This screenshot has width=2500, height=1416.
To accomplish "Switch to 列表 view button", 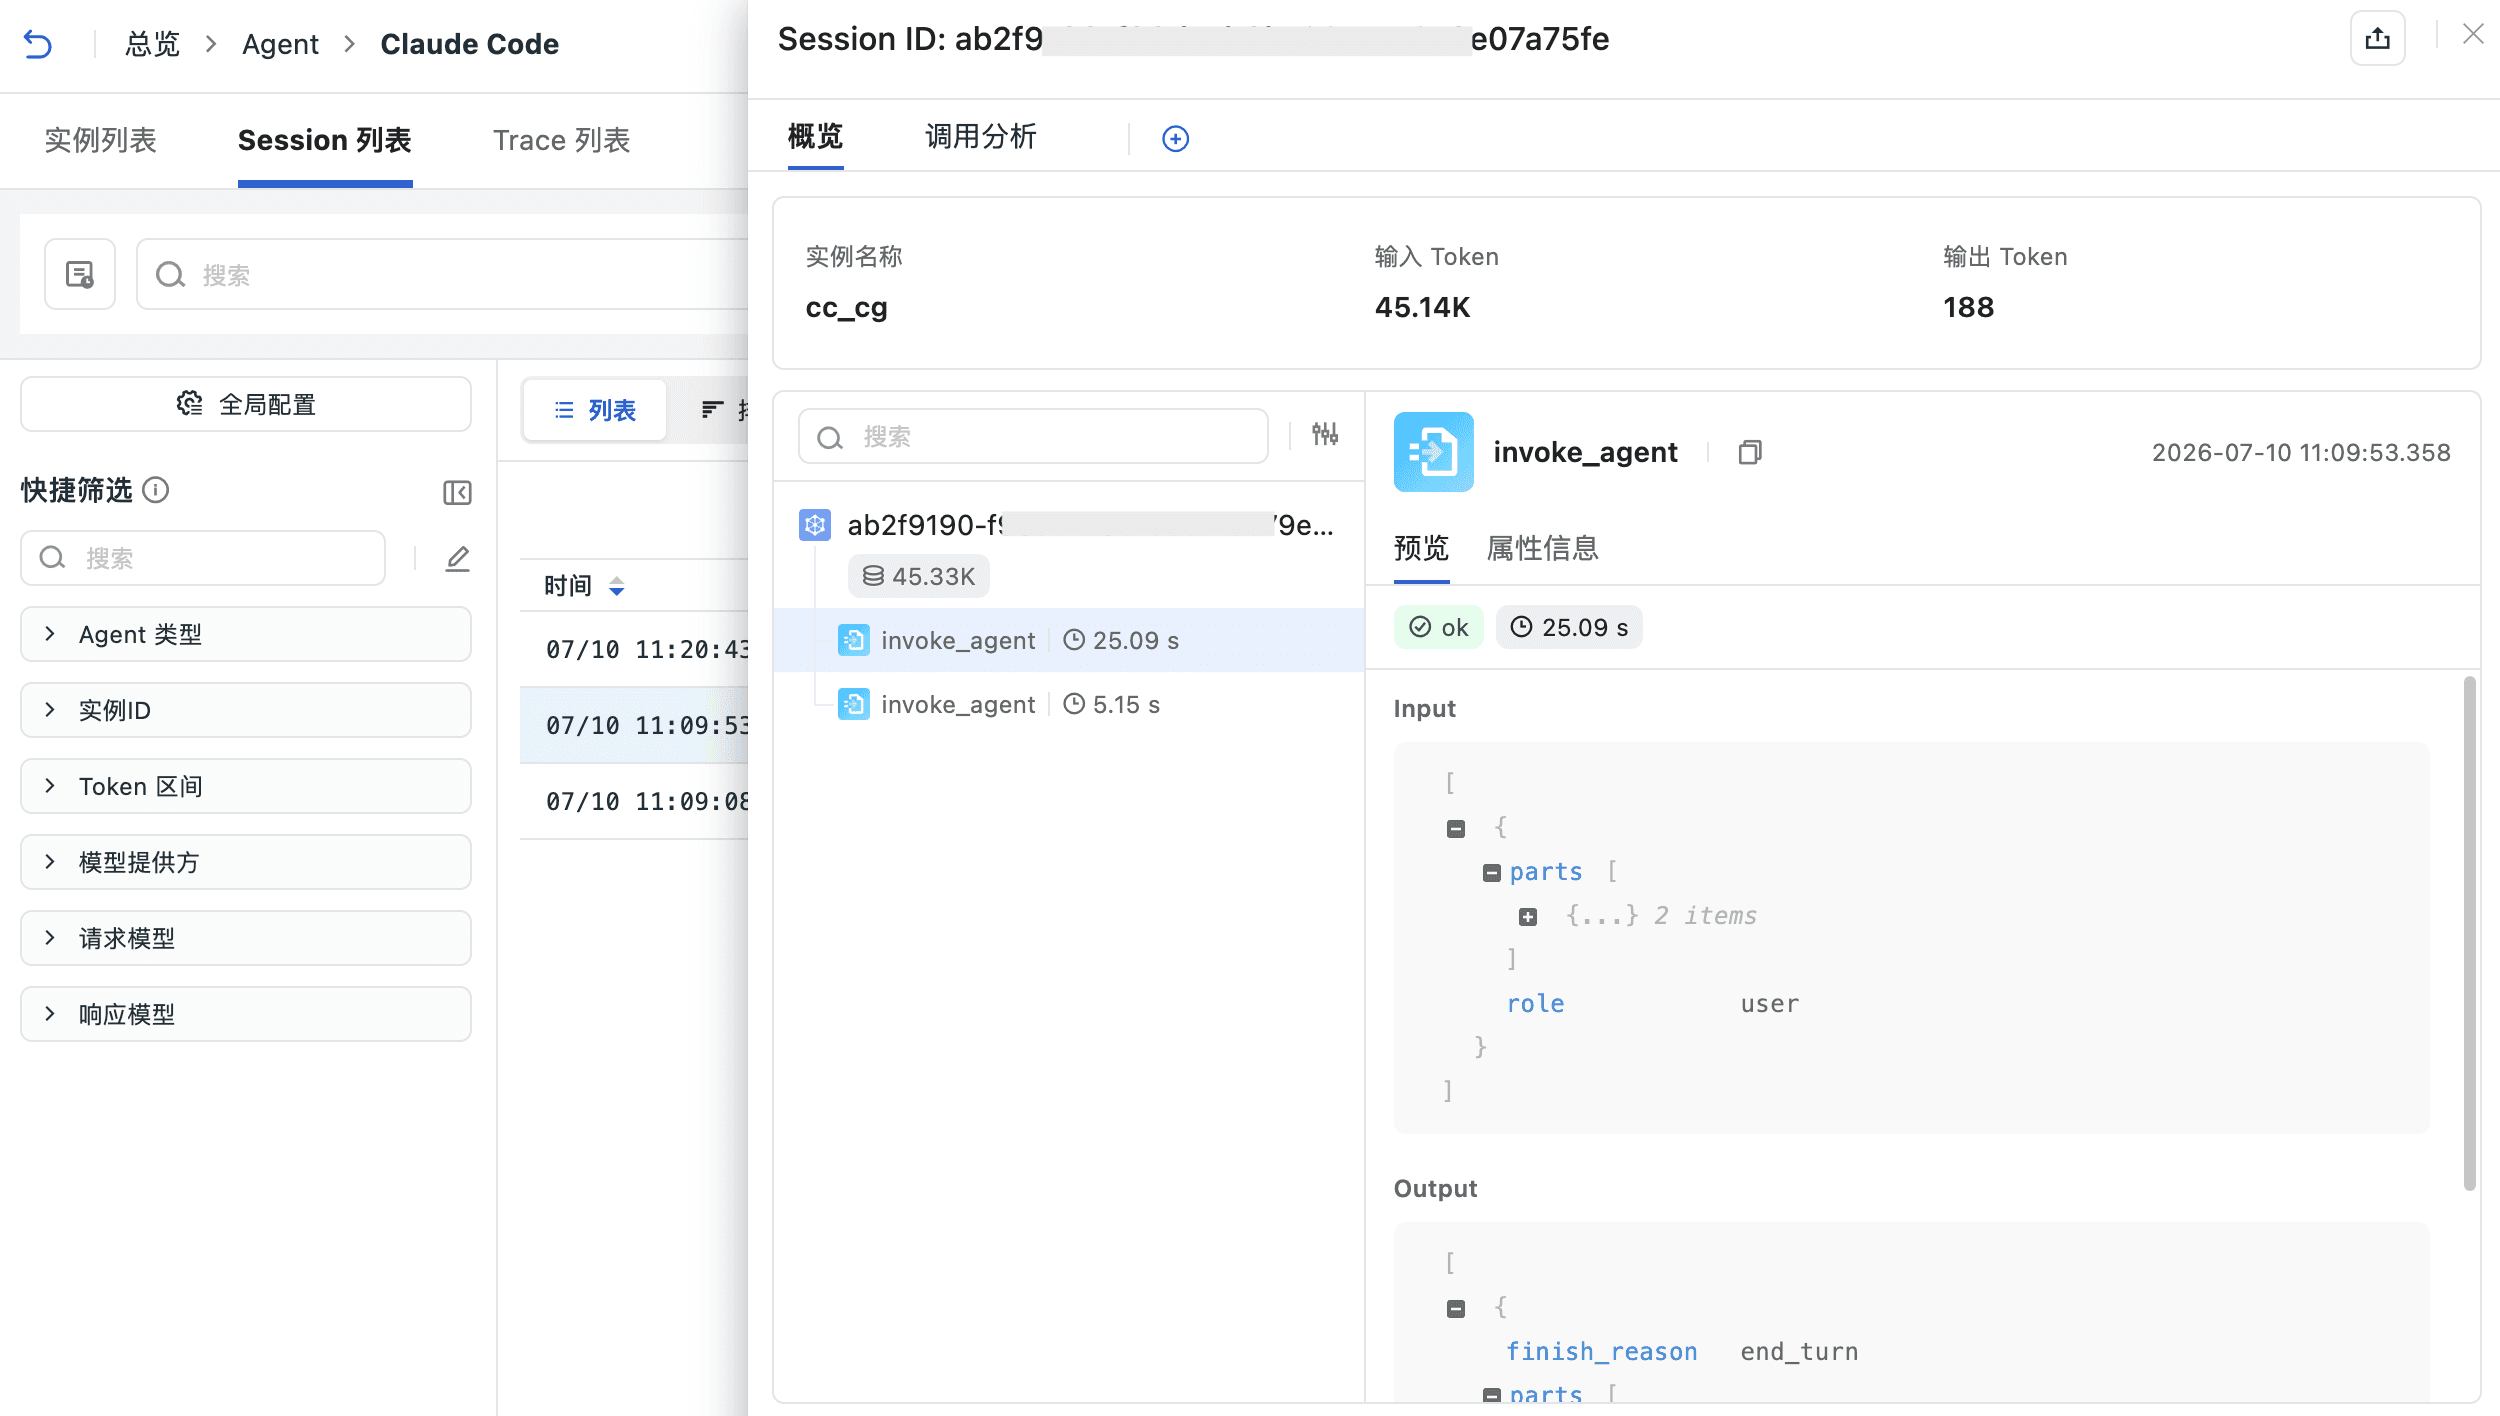I will click(x=595, y=410).
